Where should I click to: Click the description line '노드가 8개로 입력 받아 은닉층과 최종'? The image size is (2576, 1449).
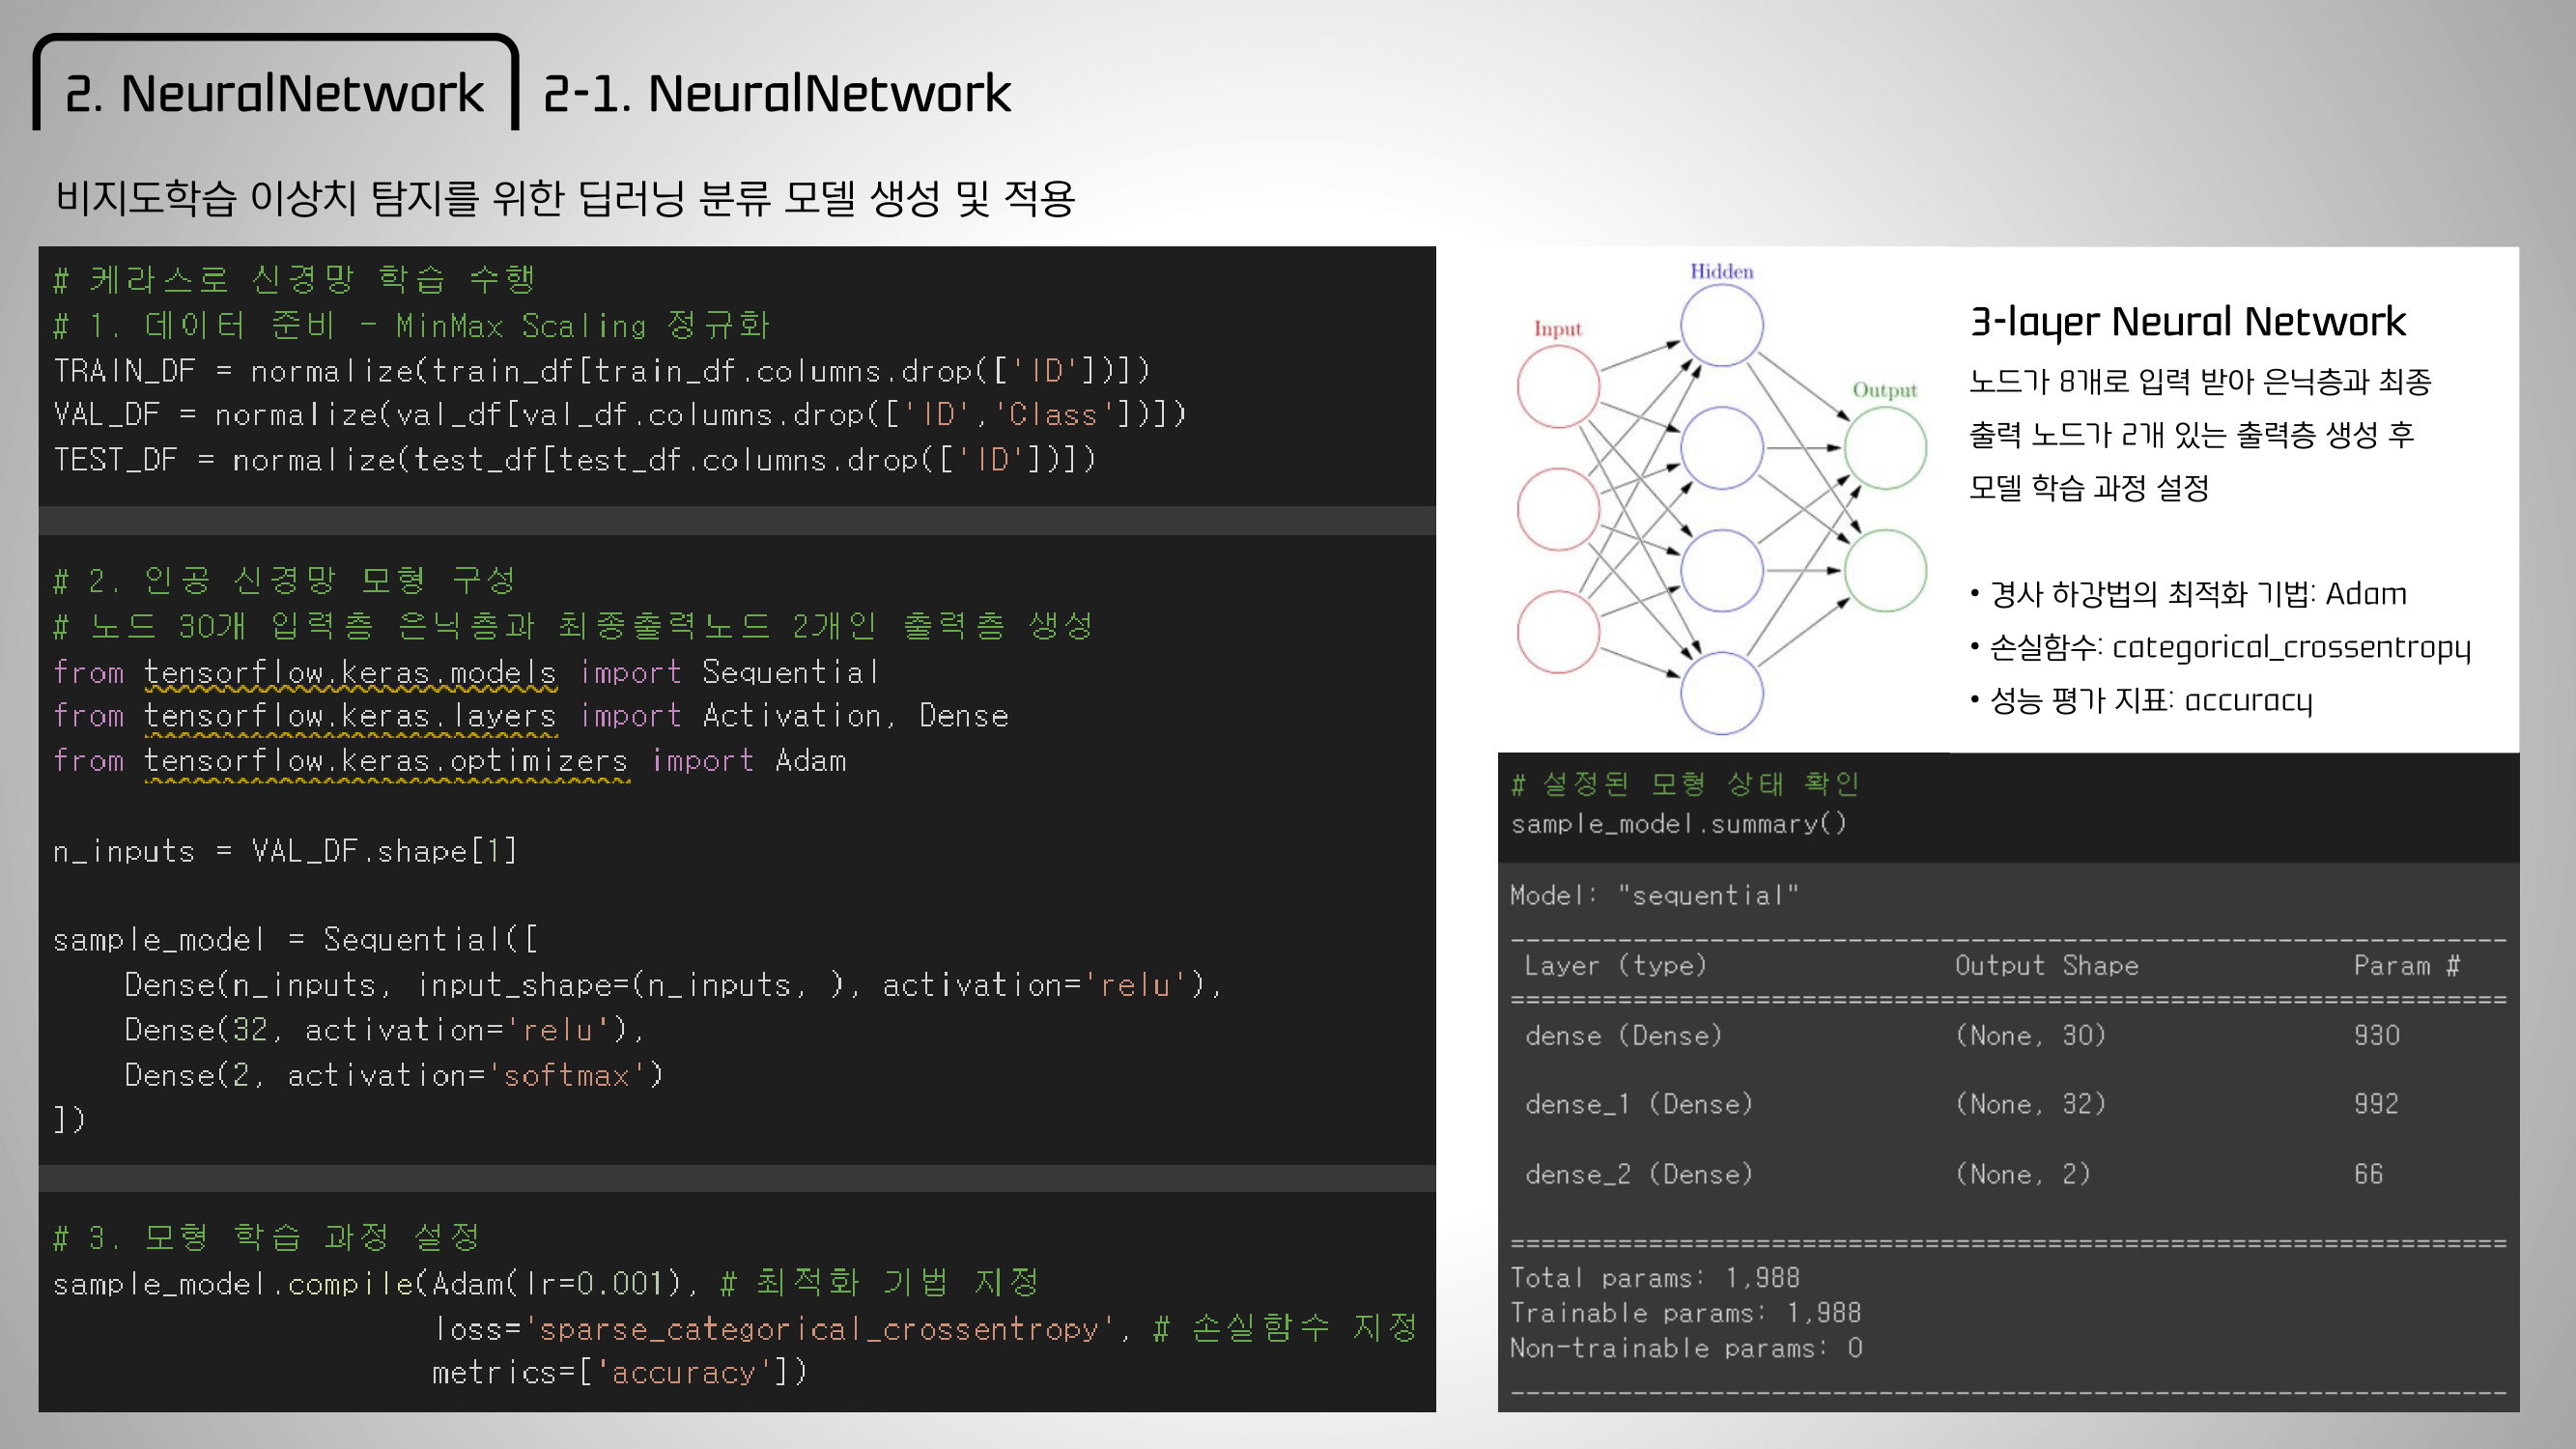pos(2201,381)
